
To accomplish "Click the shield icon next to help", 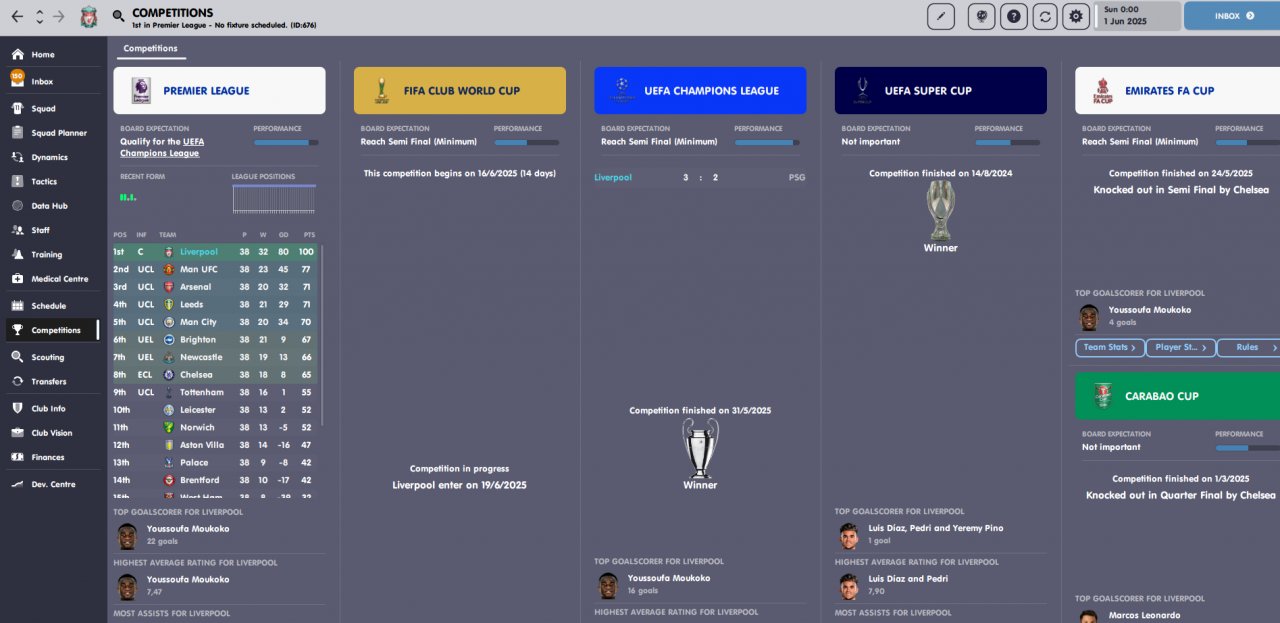I will click(x=982, y=16).
